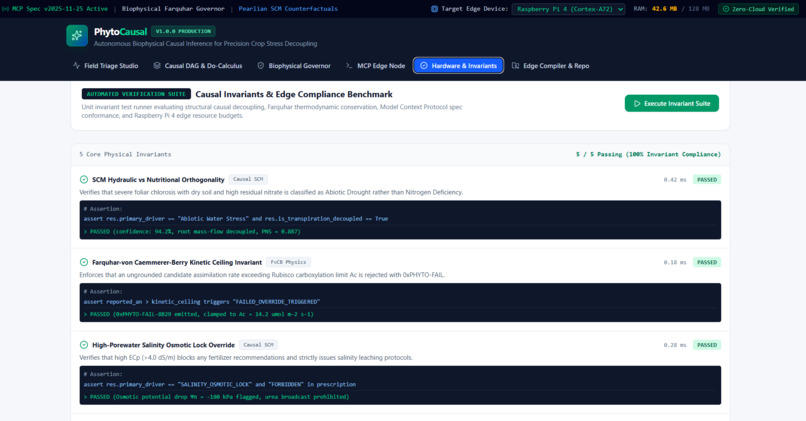Click the SCM Hydraulic vs Nutritional Orthogonality title
806x421 pixels.
[x=158, y=180]
